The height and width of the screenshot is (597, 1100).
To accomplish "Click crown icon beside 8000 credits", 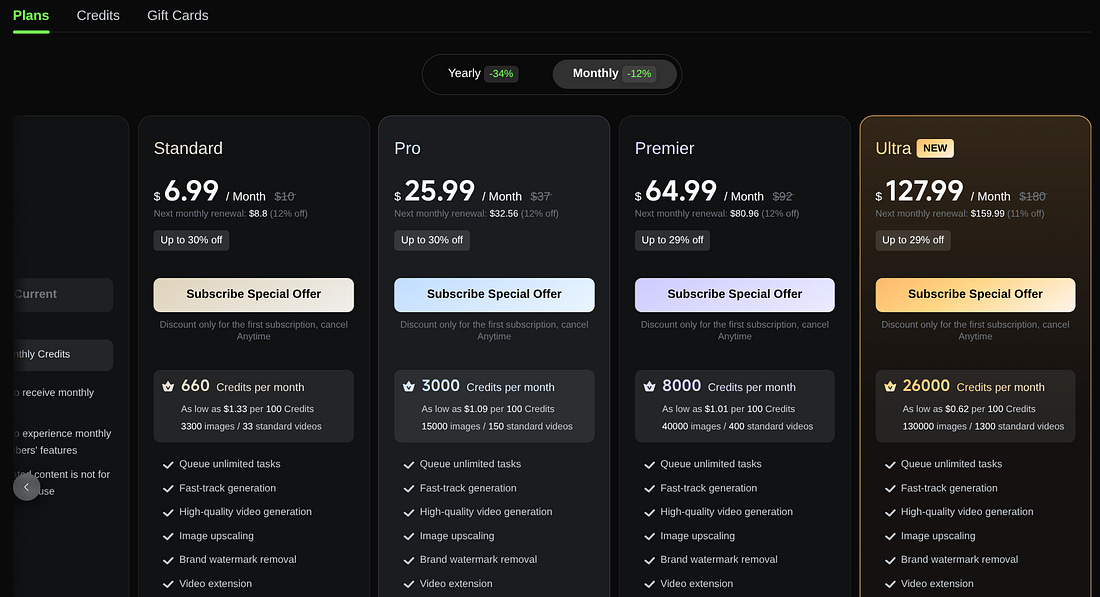I will (650, 387).
